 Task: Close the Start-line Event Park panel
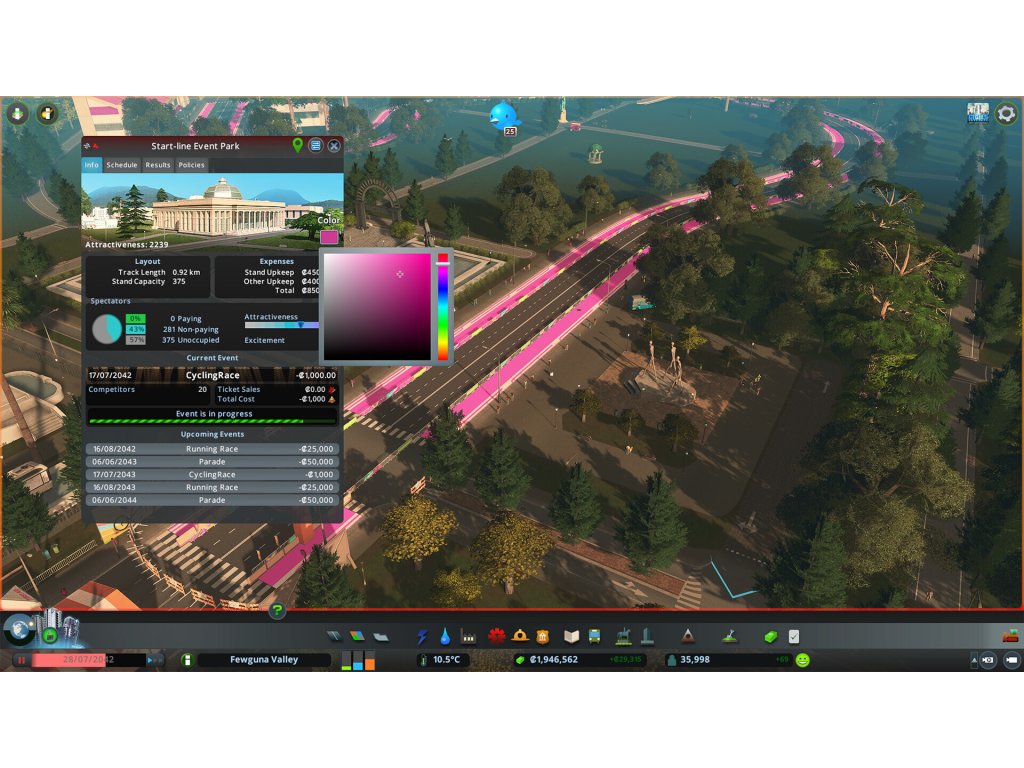[334, 146]
